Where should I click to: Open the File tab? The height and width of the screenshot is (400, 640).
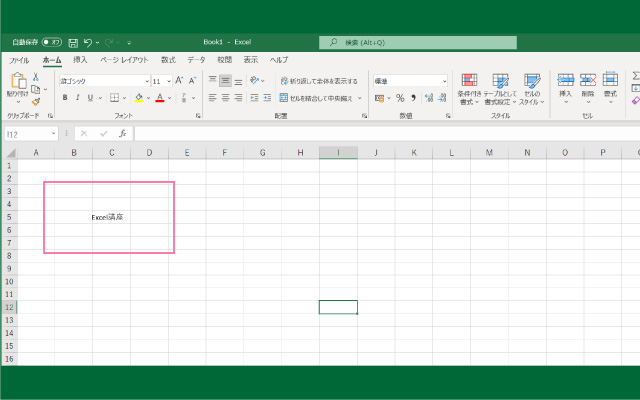point(19,60)
